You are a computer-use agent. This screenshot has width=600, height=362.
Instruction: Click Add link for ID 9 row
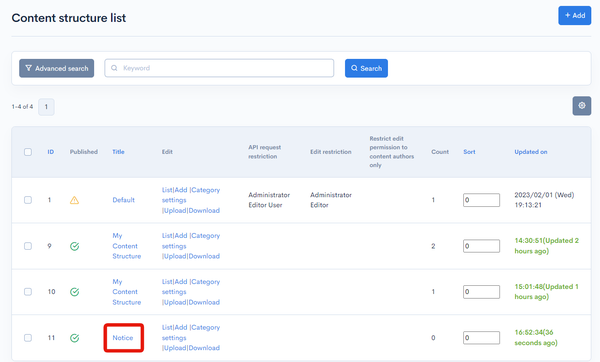[x=181, y=236]
